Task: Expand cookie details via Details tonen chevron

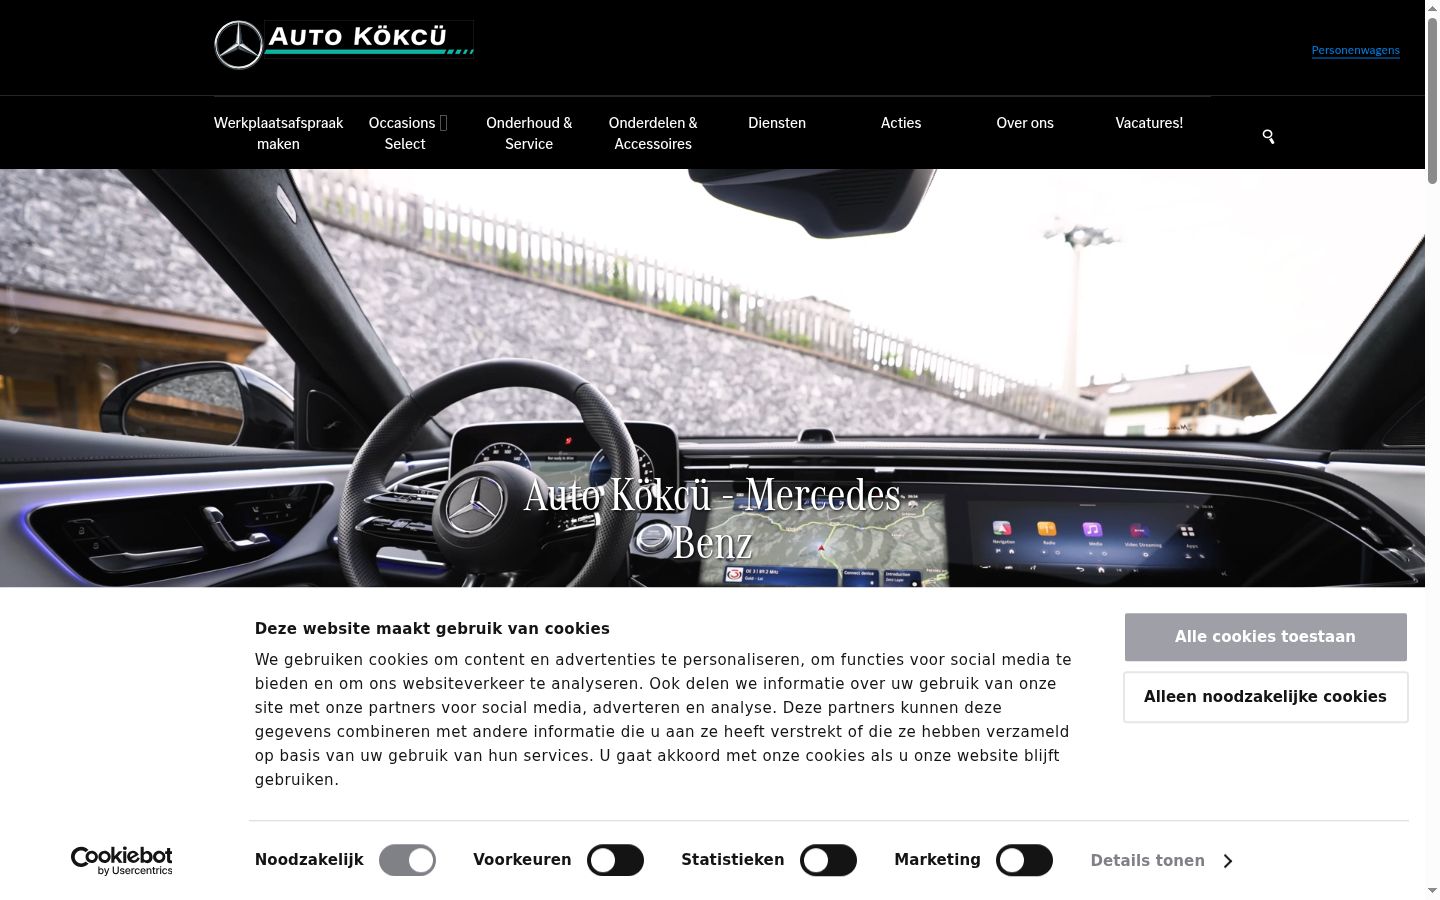Action: tap(1227, 861)
